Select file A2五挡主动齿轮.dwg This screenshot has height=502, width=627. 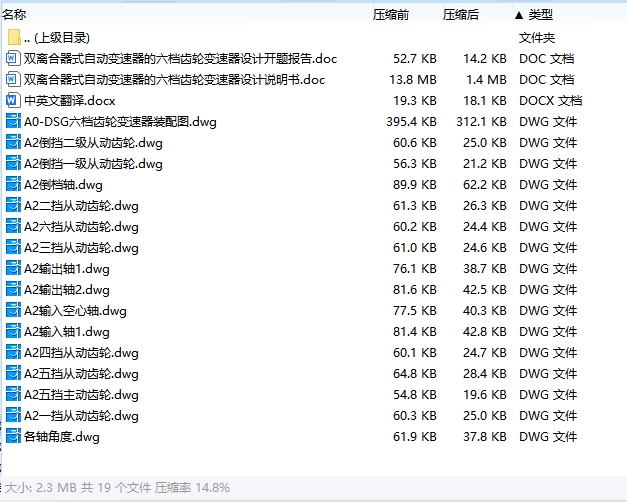click(81, 394)
